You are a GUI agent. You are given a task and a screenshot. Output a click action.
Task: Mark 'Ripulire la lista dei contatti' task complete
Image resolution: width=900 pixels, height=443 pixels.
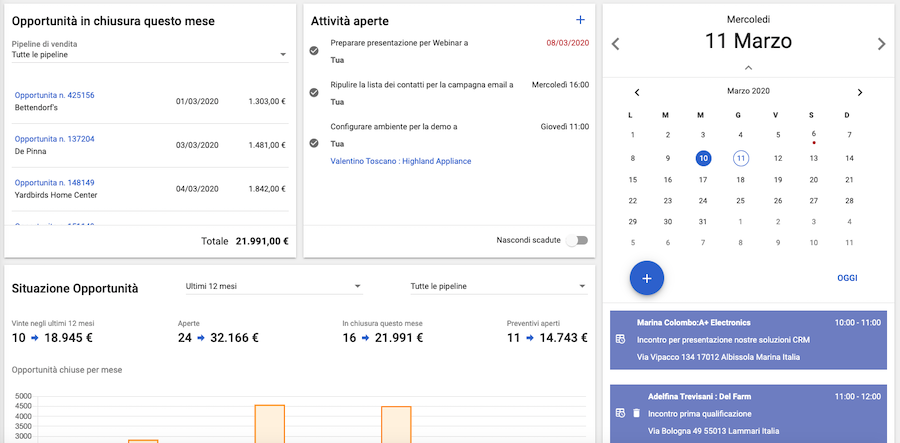[313, 92]
